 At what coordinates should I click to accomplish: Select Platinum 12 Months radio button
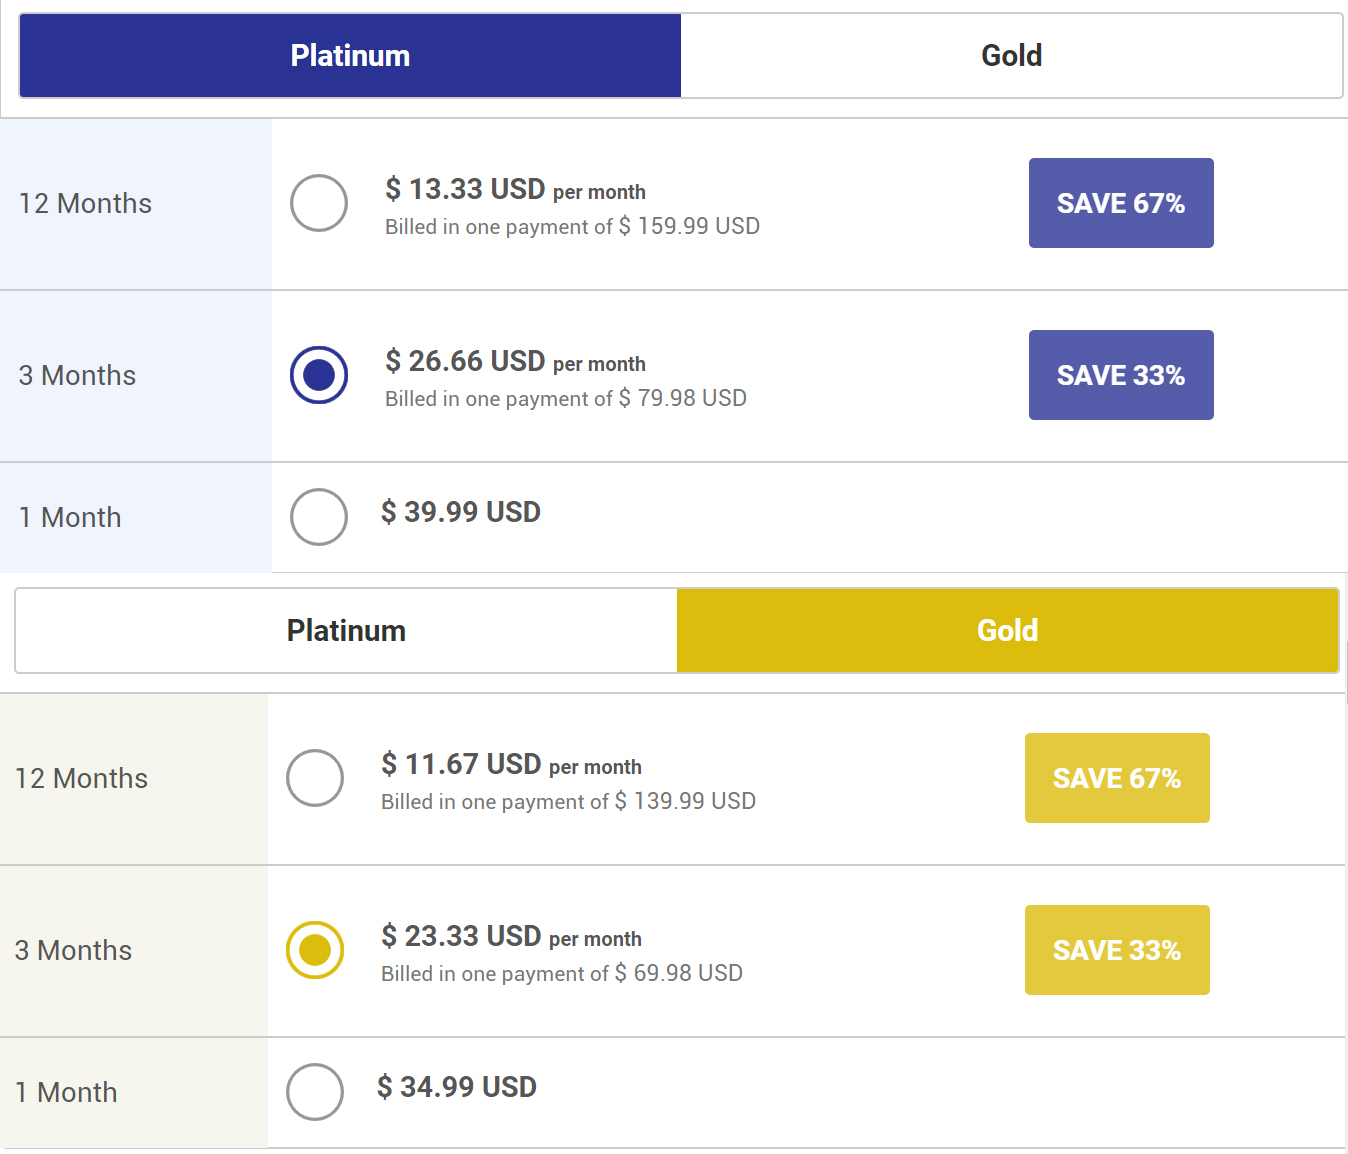[319, 203]
